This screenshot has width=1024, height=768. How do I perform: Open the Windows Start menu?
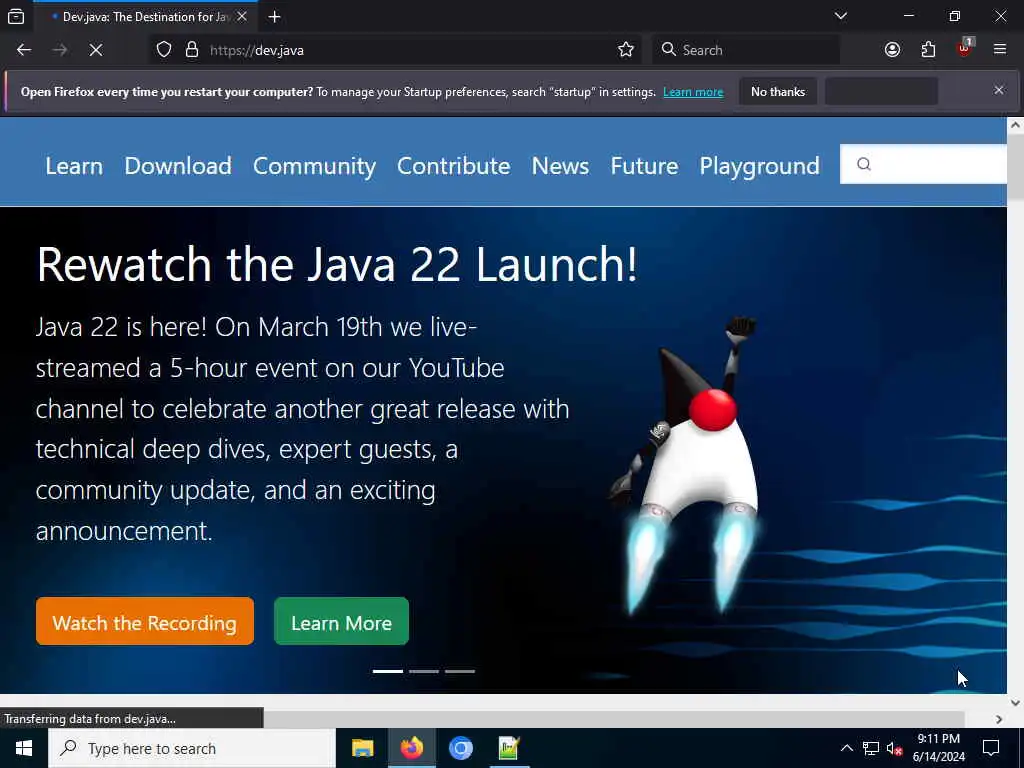pyautogui.click(x=24, y=748)
